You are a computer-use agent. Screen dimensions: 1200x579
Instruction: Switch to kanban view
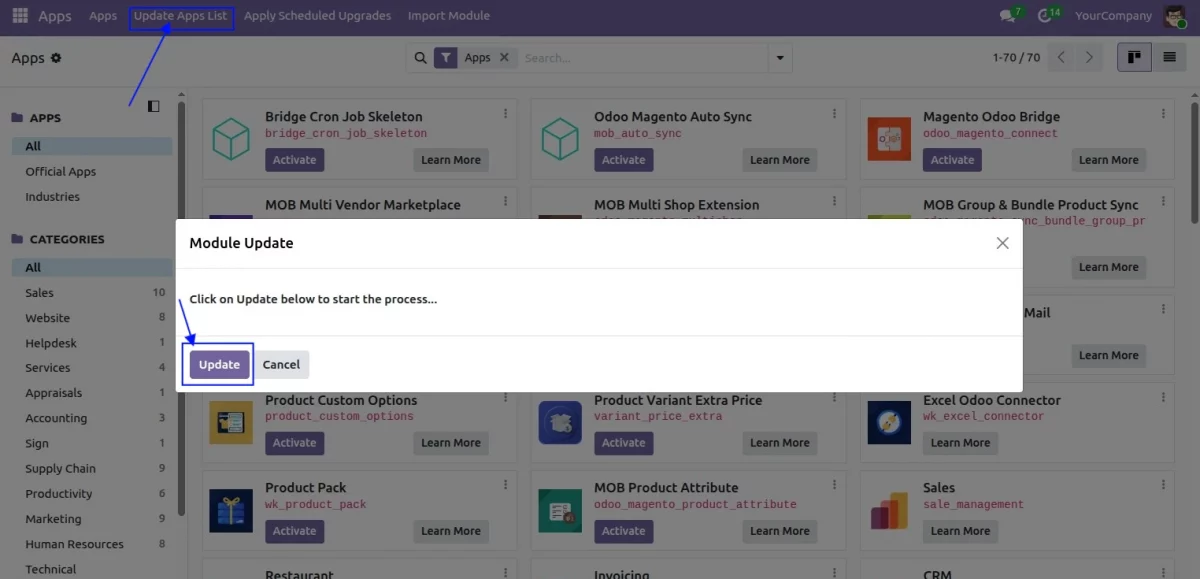pyautogui.click(x=1134, y=58)
